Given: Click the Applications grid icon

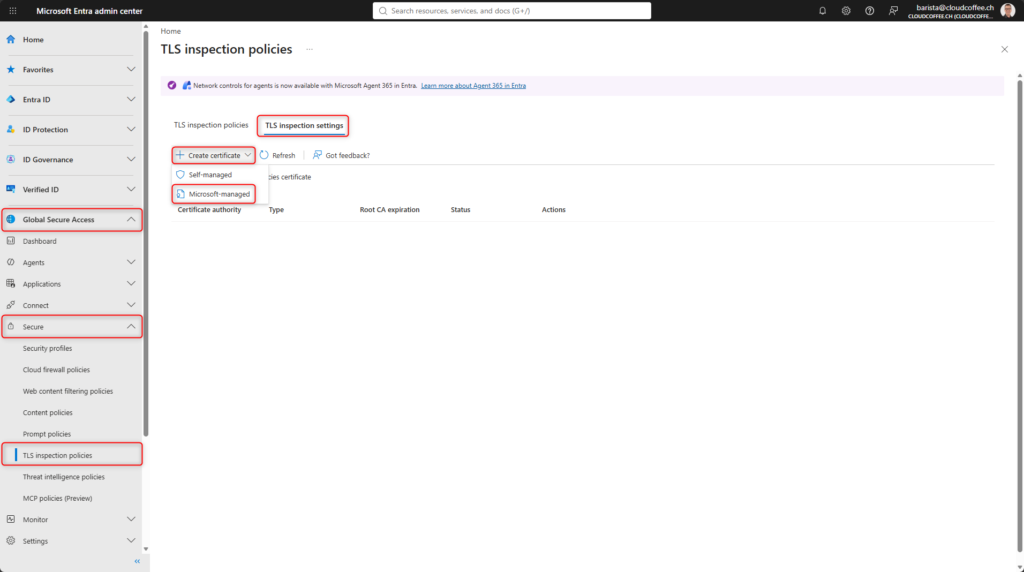Looking at the screenshot, I should tap(10, 284).
